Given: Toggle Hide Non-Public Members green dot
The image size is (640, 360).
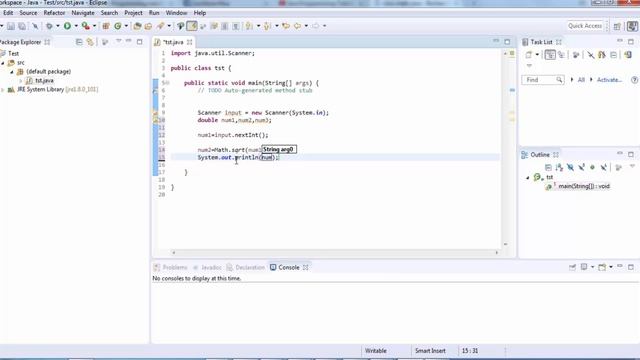Looking at the screenshot, I should pyautogui.click(x=592, y=167).
